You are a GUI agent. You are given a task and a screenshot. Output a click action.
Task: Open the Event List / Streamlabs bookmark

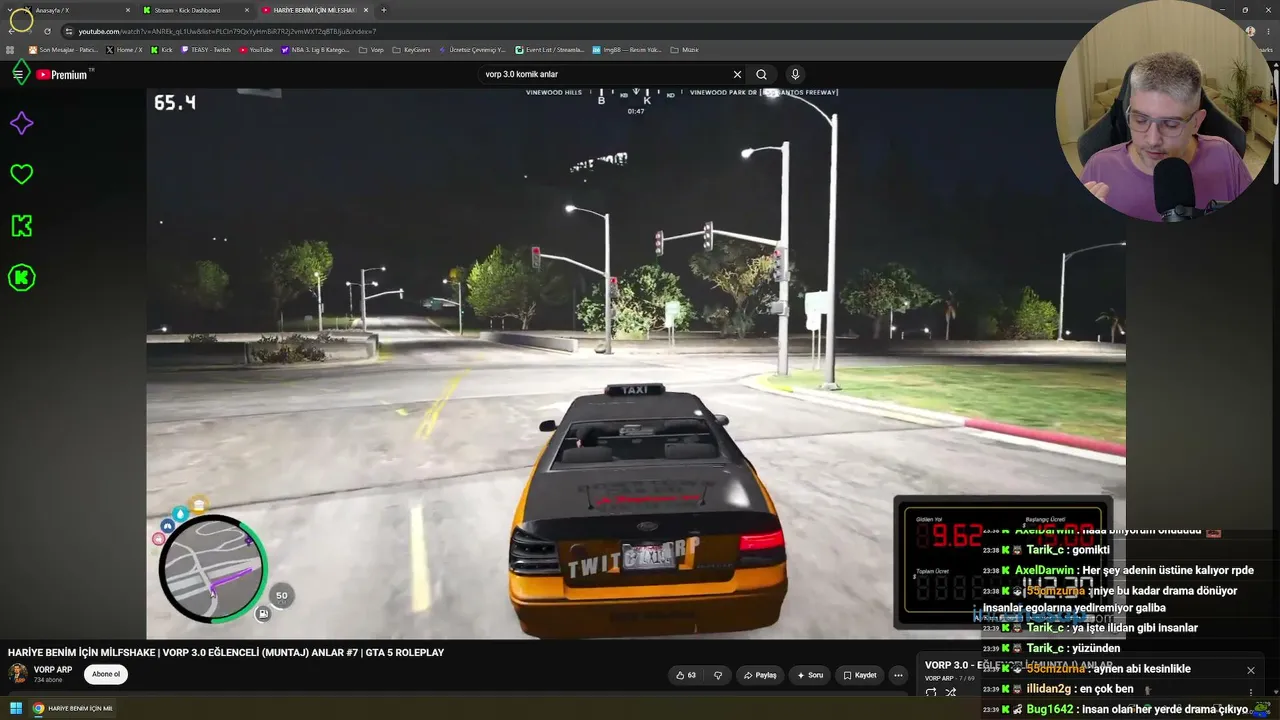coord(550,50)
